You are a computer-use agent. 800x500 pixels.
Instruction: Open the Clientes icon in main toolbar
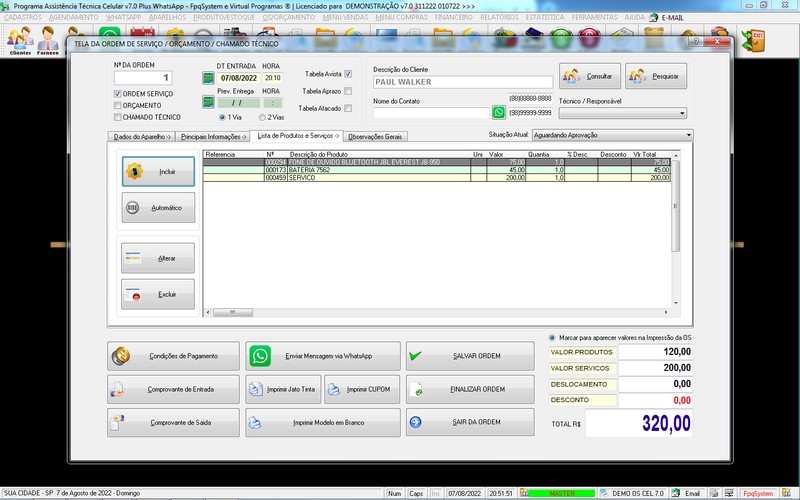tap(20, 40)
